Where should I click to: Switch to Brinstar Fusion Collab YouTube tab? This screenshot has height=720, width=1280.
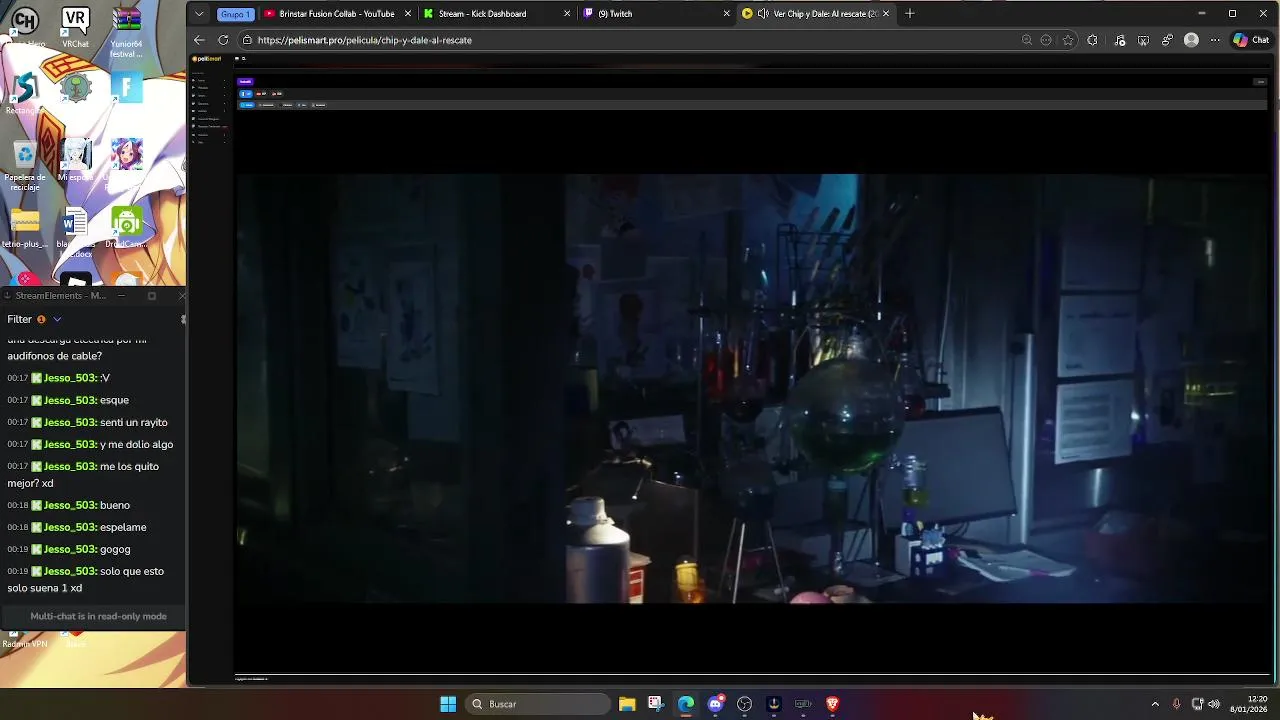337,14
